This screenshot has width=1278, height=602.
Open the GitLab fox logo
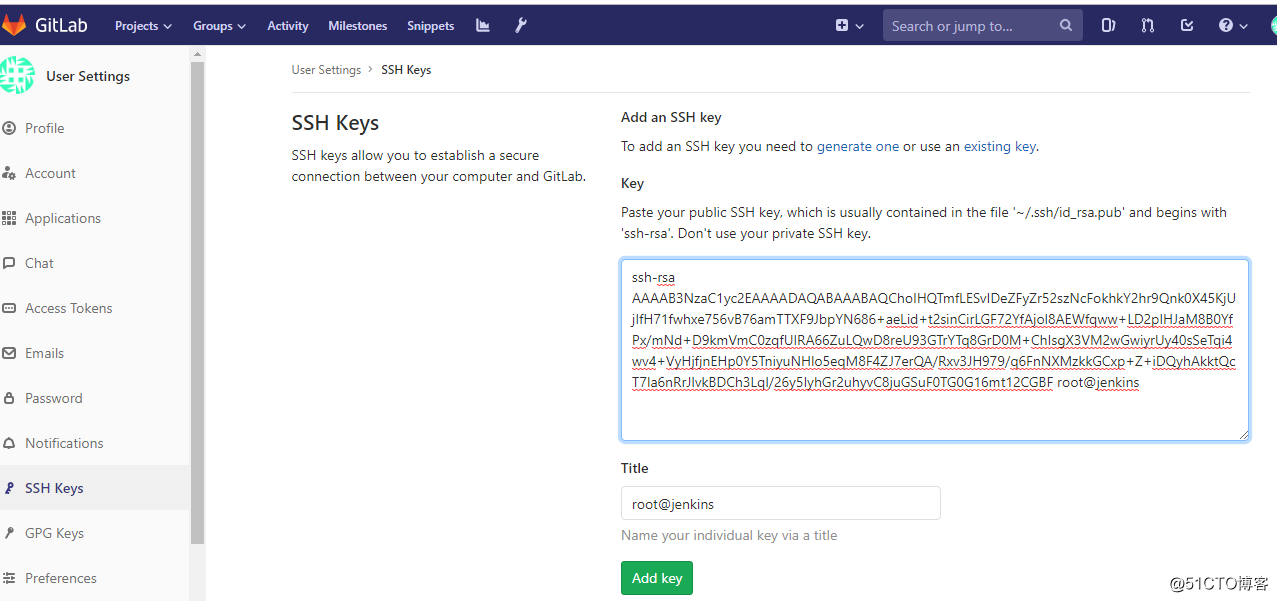14,23
